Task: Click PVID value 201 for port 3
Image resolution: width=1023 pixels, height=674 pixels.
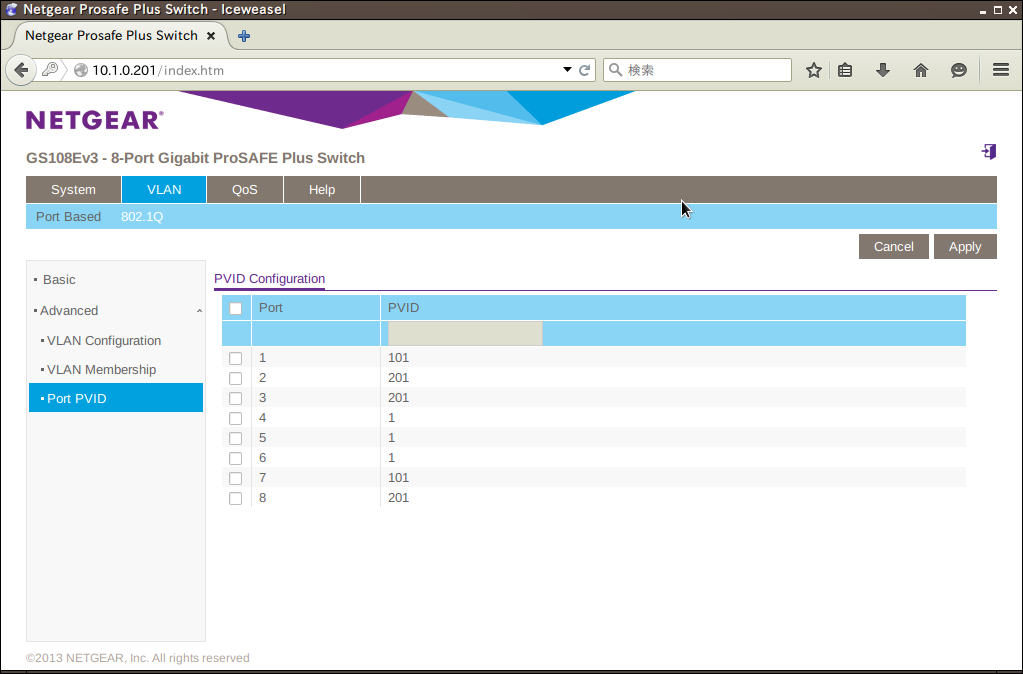Action: tap(398, 397)
